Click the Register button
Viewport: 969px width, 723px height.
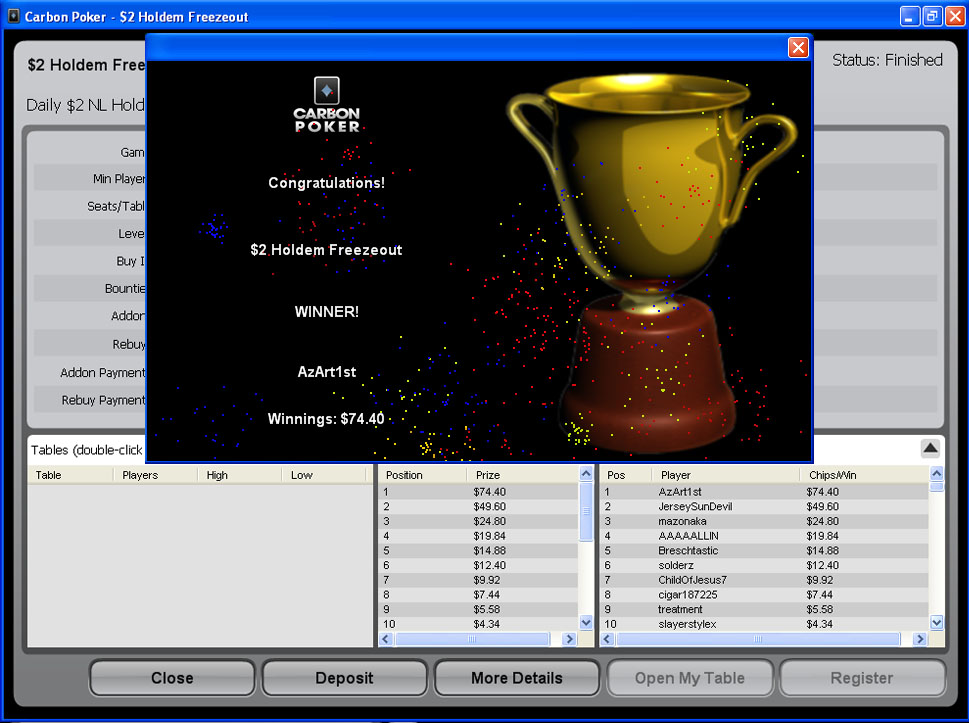tap(862, 678)
